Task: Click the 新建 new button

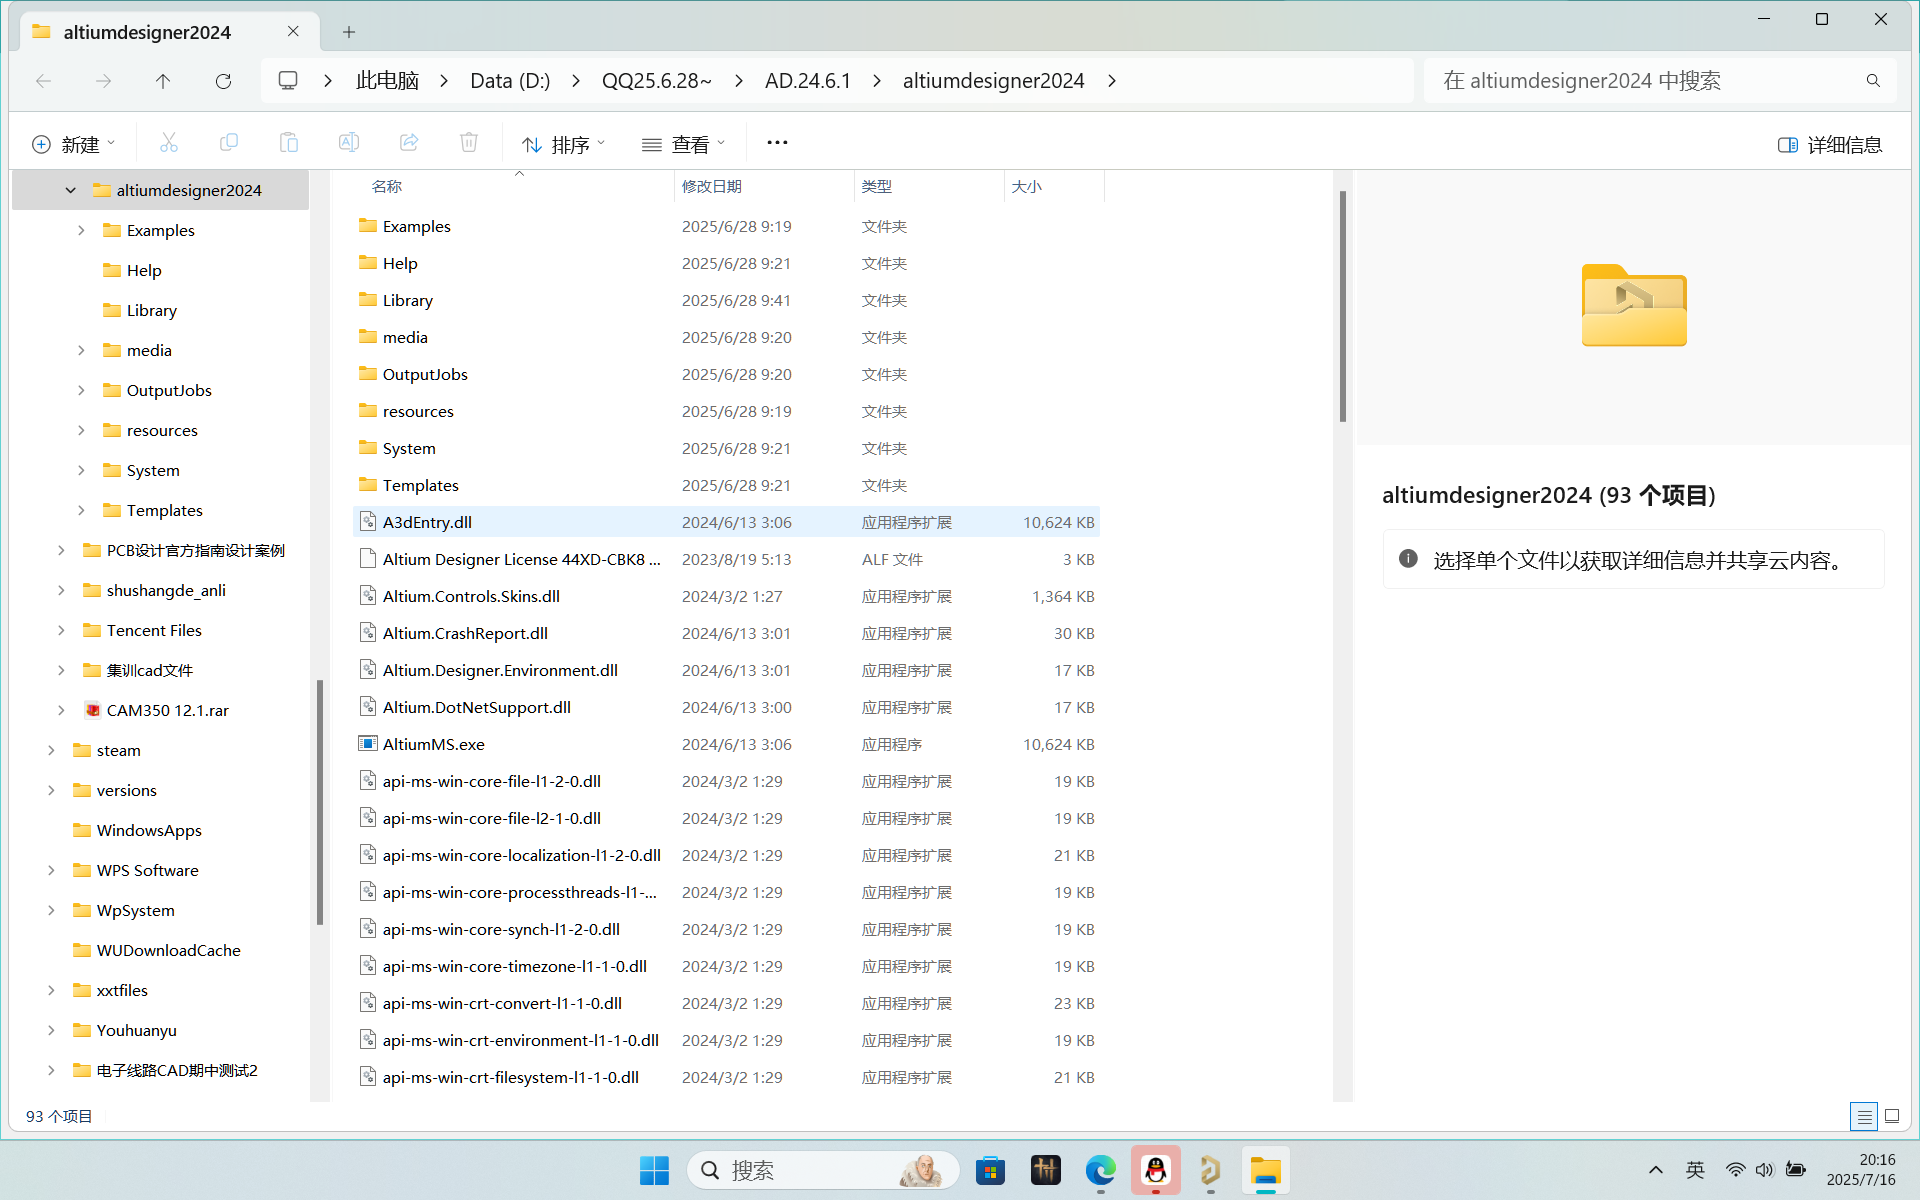Action: click(x=74, y=145)
